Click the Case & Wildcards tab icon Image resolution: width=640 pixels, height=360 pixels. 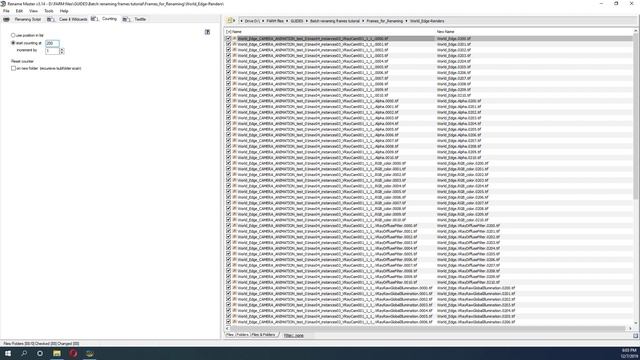(51, 19)
